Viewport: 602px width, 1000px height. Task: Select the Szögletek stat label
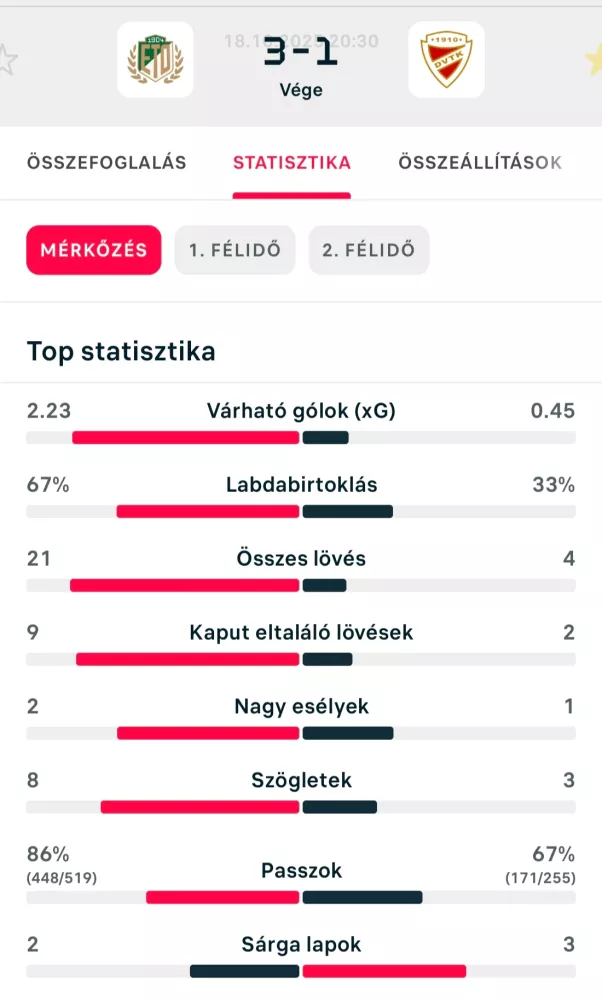coord(301,781)
